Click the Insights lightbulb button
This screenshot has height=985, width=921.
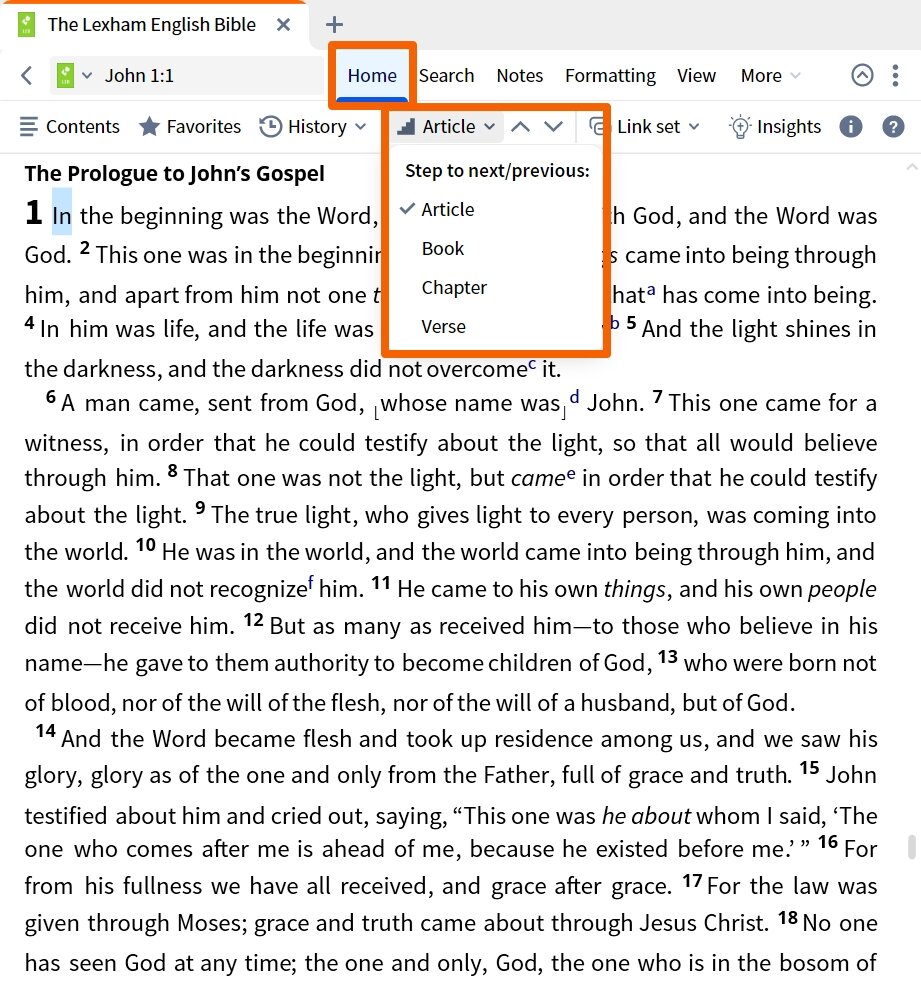pos(775,127)
